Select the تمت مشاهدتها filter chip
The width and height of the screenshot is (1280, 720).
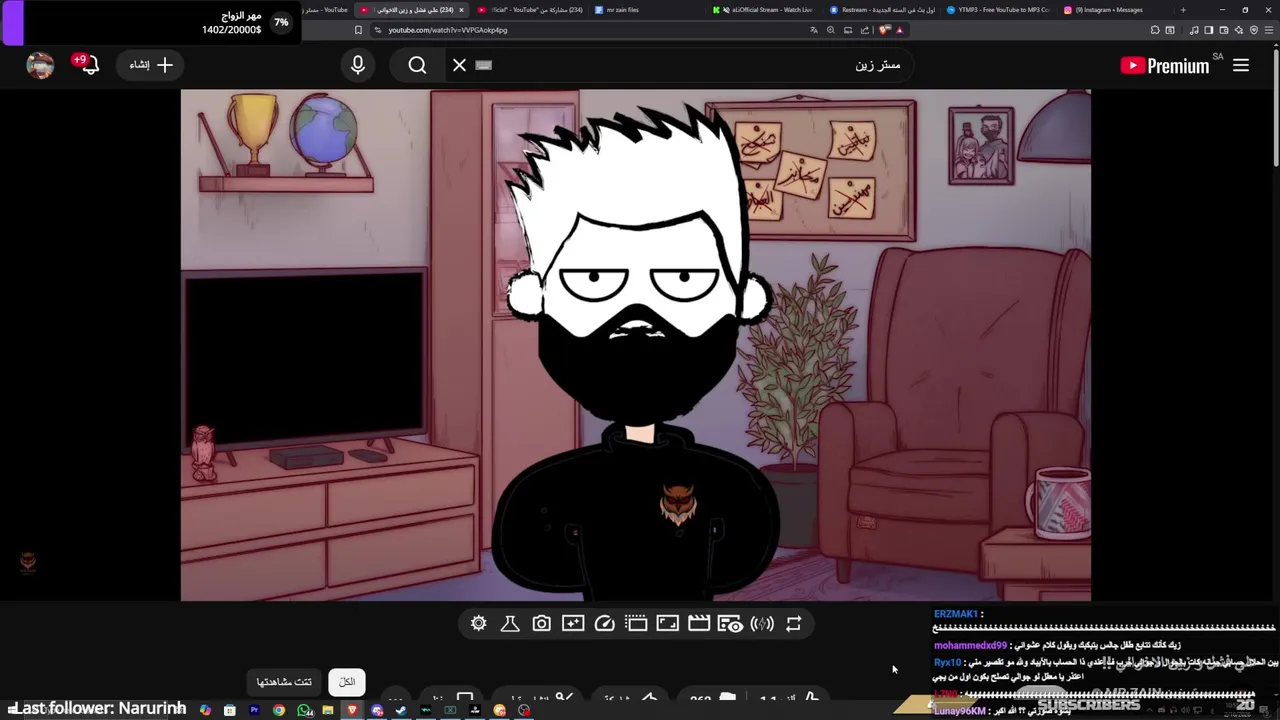click(x=284, y=682)
